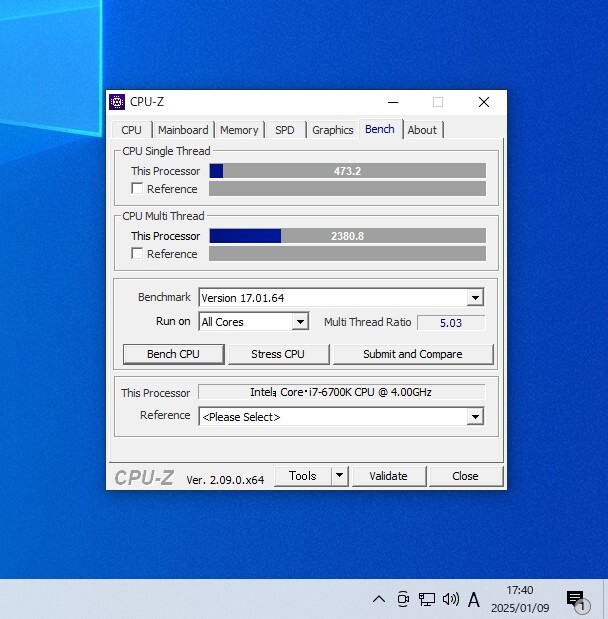Open the Meet Now tray icon
This screenshot has height=619, width=608.
403,599
